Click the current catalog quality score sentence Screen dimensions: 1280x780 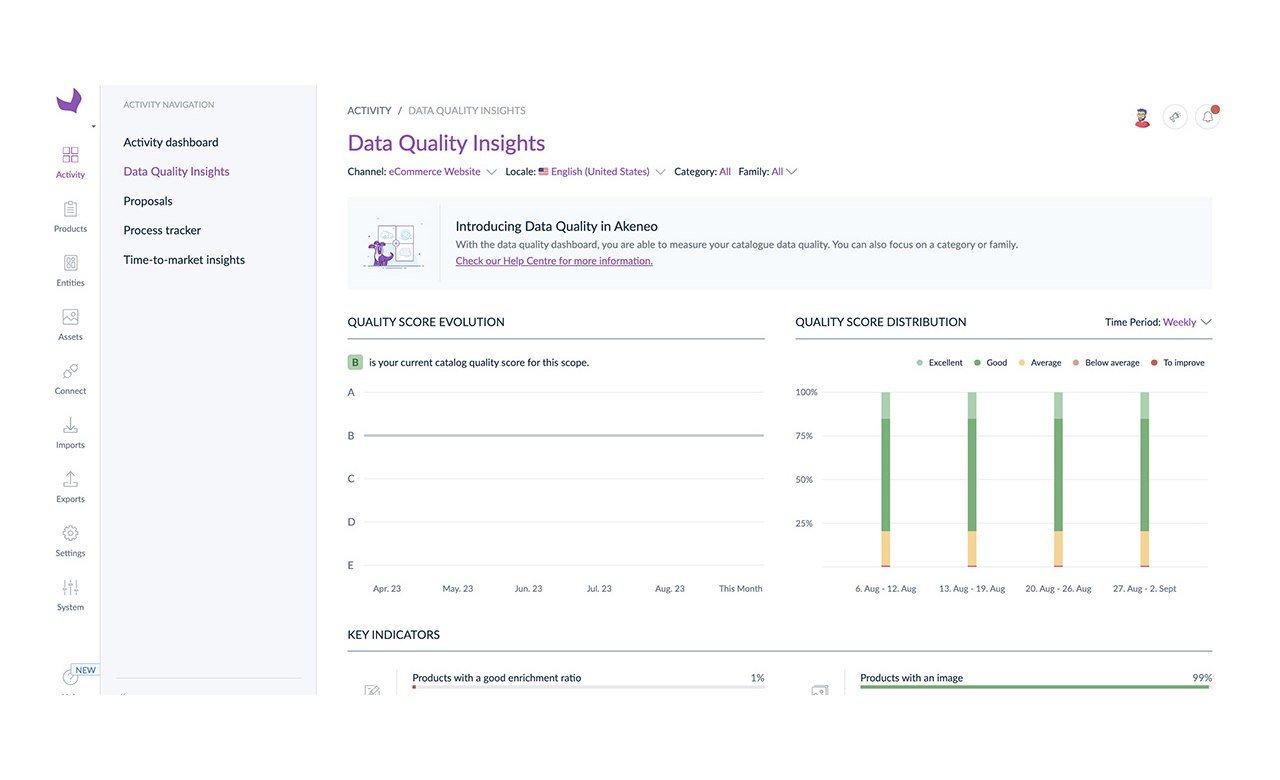tap(479, 362)
